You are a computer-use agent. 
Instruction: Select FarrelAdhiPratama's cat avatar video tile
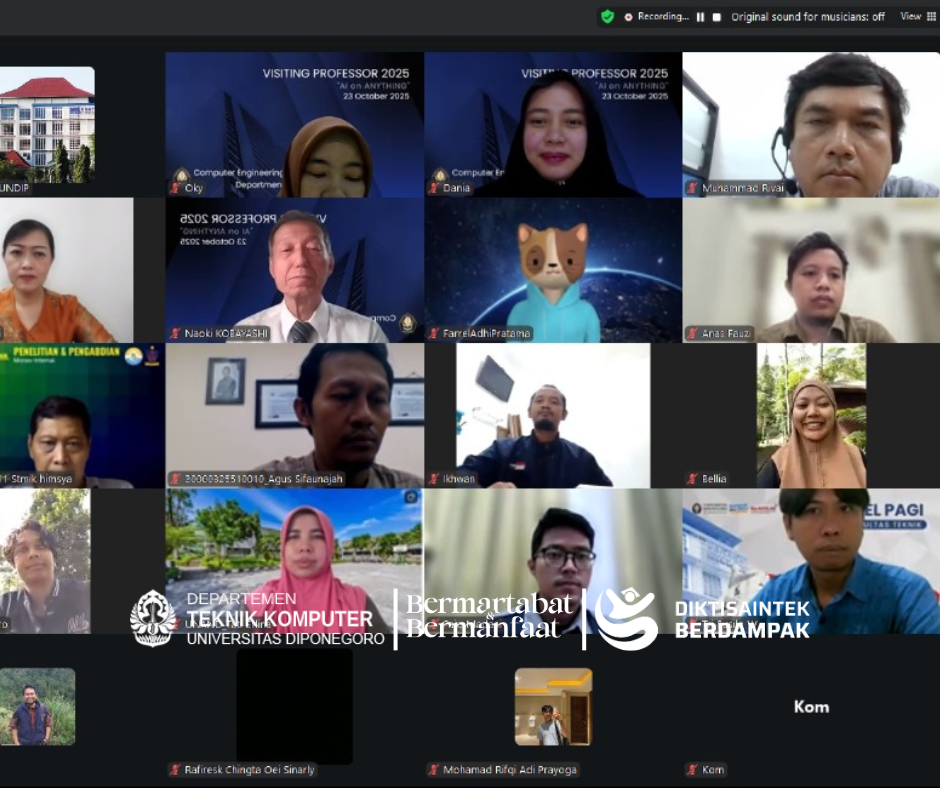click(552, 268)
